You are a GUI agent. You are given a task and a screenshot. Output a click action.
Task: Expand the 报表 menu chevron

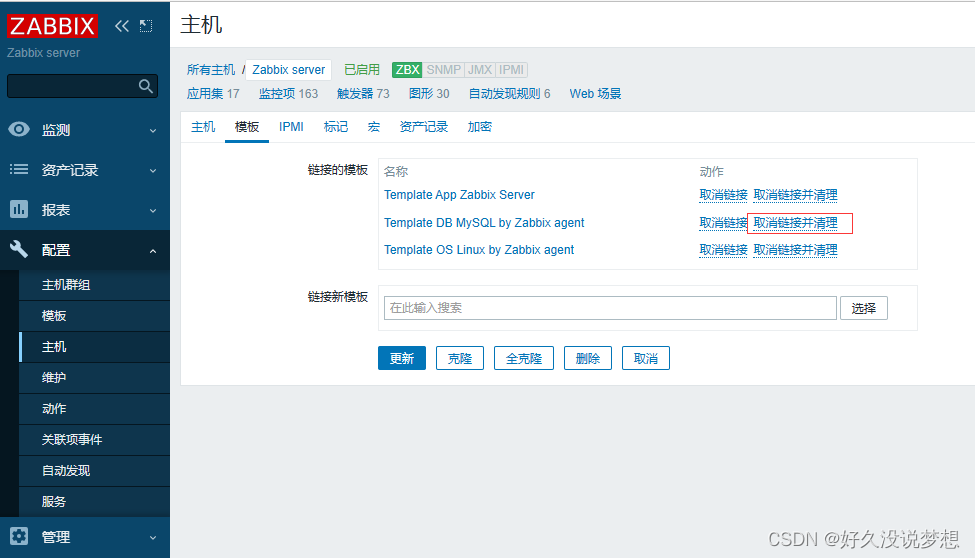(153, 211)
